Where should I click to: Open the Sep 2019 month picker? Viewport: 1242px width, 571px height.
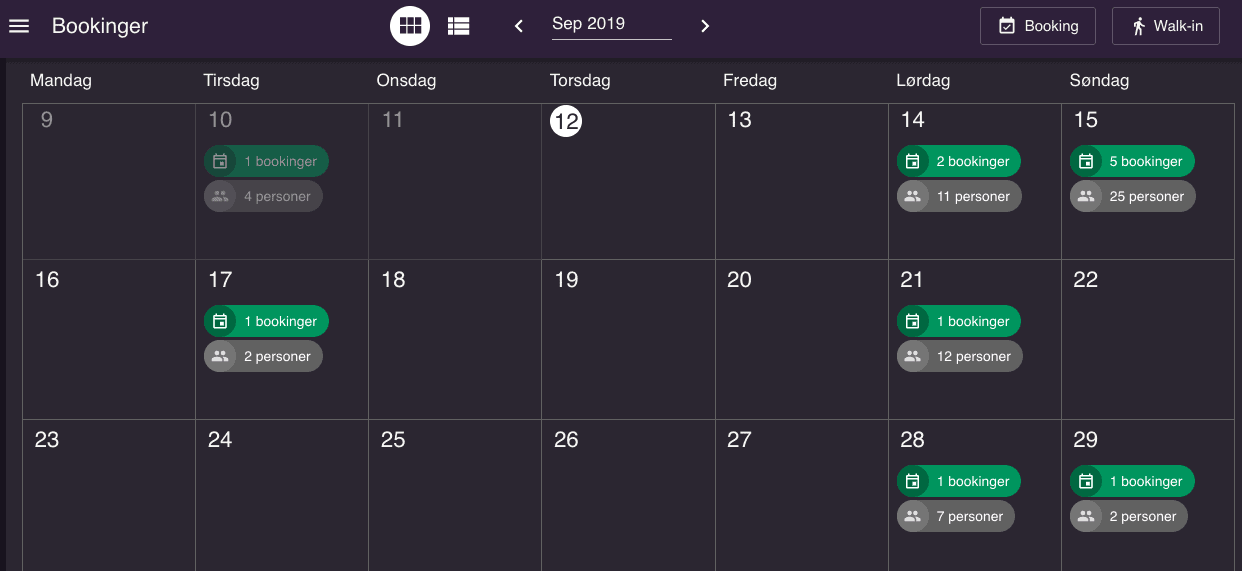click(611, 24)
